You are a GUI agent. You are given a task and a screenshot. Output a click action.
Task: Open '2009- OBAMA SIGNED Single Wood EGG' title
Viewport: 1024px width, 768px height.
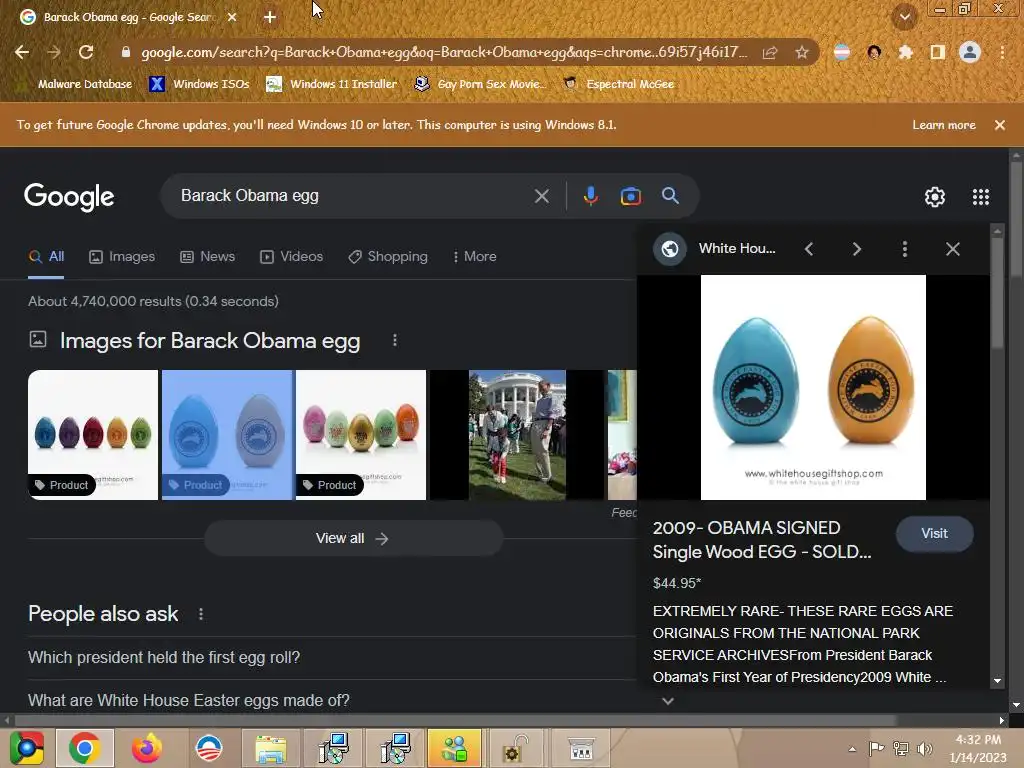pos(762,539)
